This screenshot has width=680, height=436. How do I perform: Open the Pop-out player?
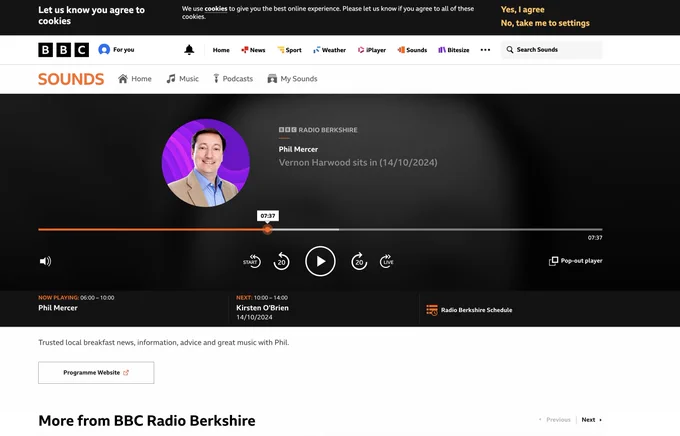(x=575, y=261)
